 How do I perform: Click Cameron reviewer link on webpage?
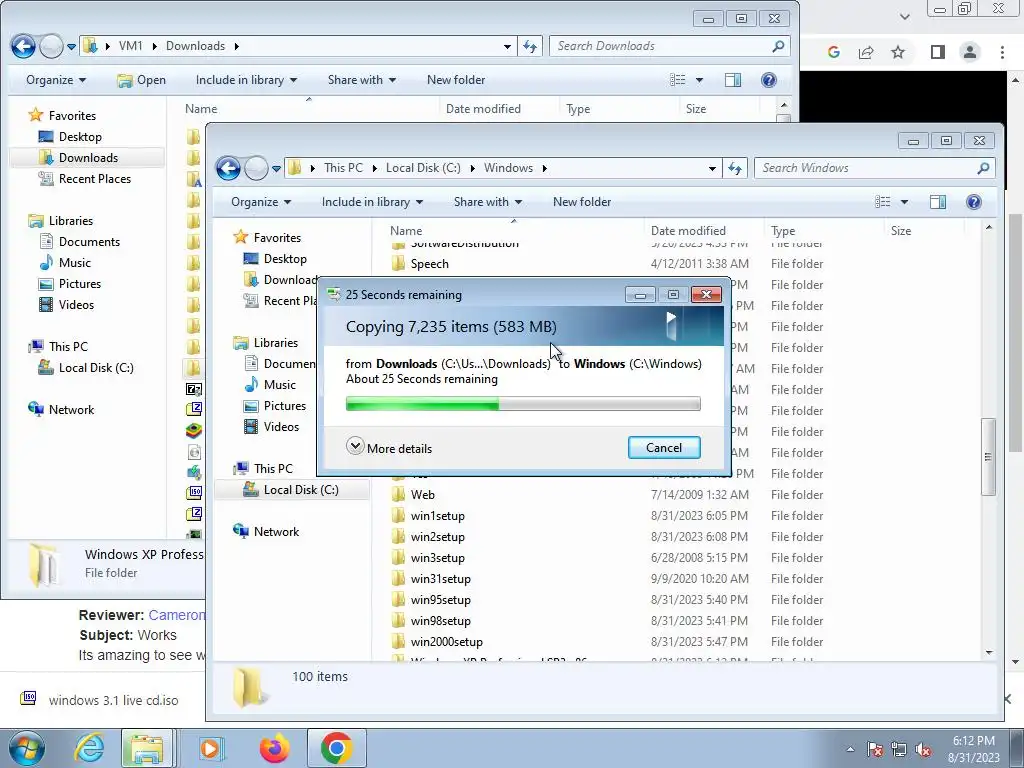[176, 615]
